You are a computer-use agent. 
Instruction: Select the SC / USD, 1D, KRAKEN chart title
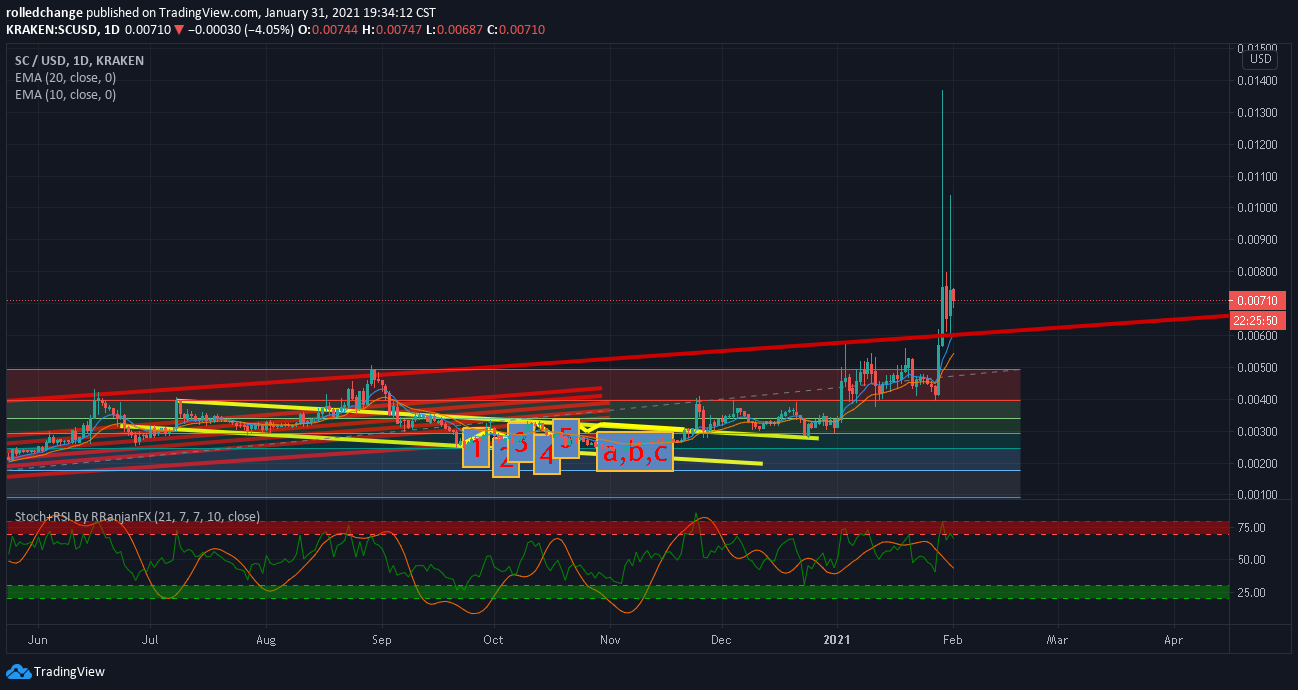(79, 60)
